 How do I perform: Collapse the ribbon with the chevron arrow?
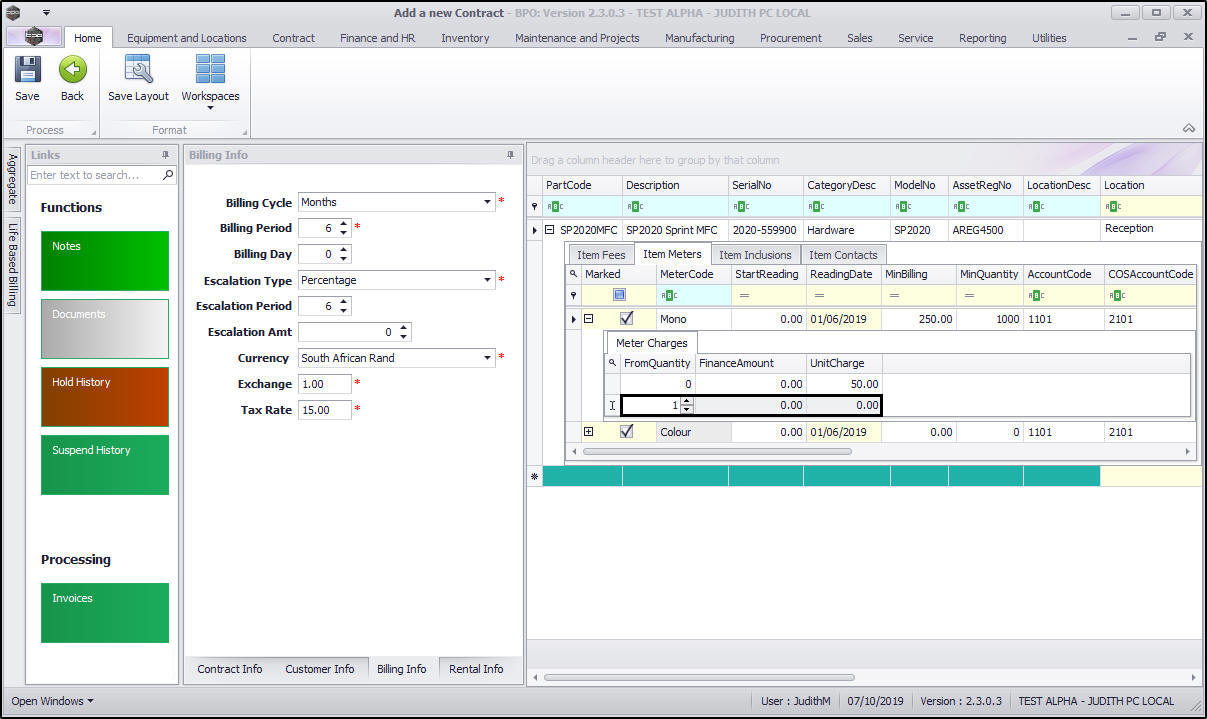[x=1189, y=128]
